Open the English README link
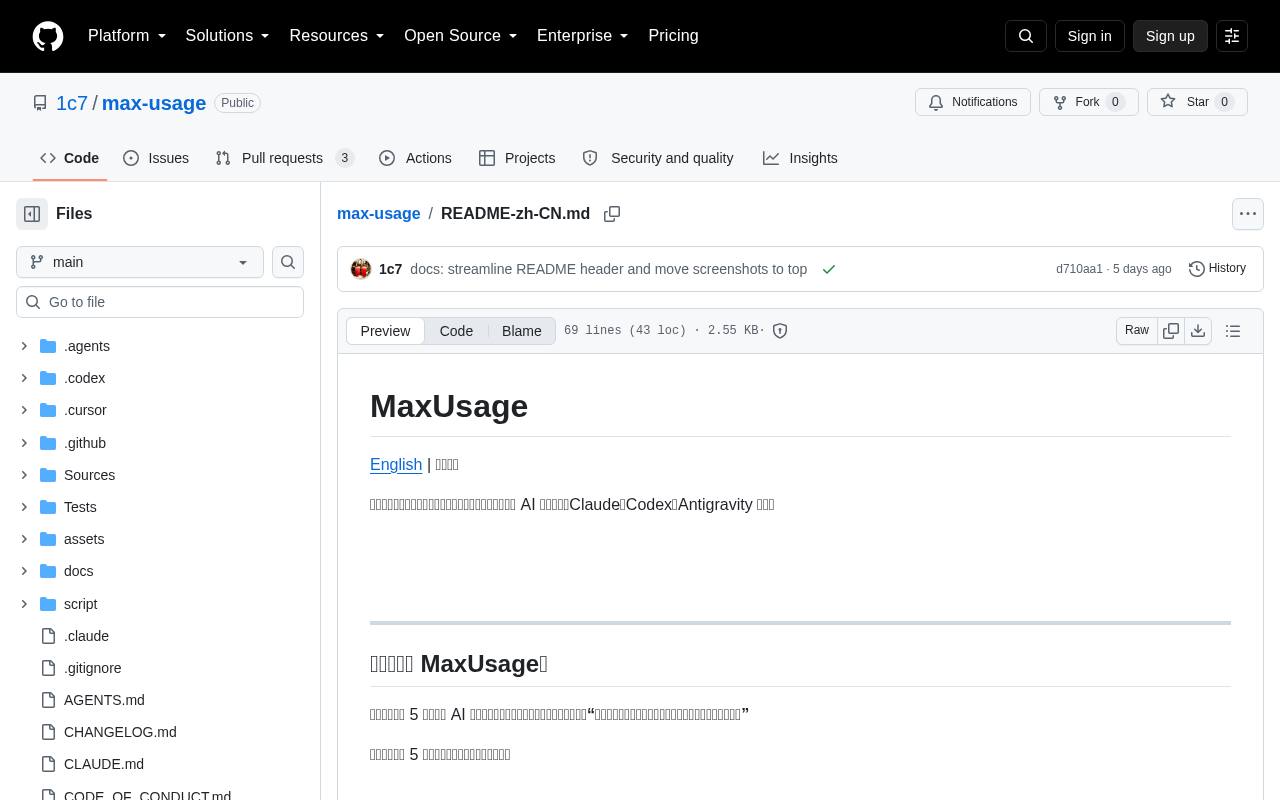 (396, 464)
